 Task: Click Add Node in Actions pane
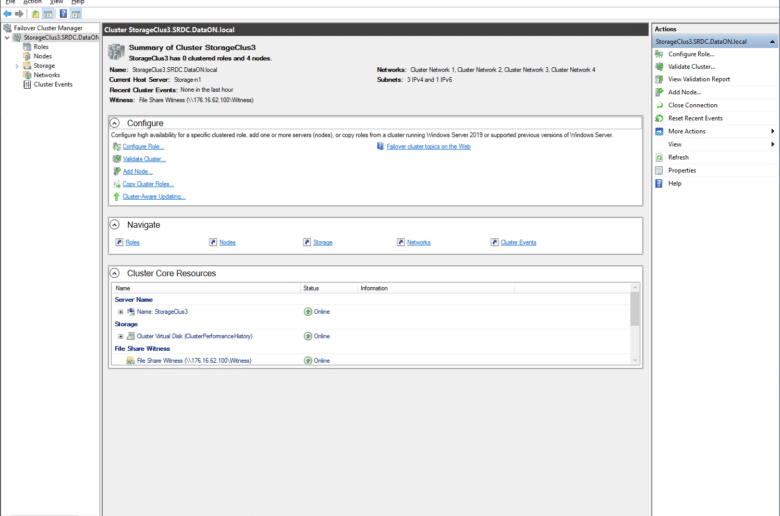pos(684,92)
